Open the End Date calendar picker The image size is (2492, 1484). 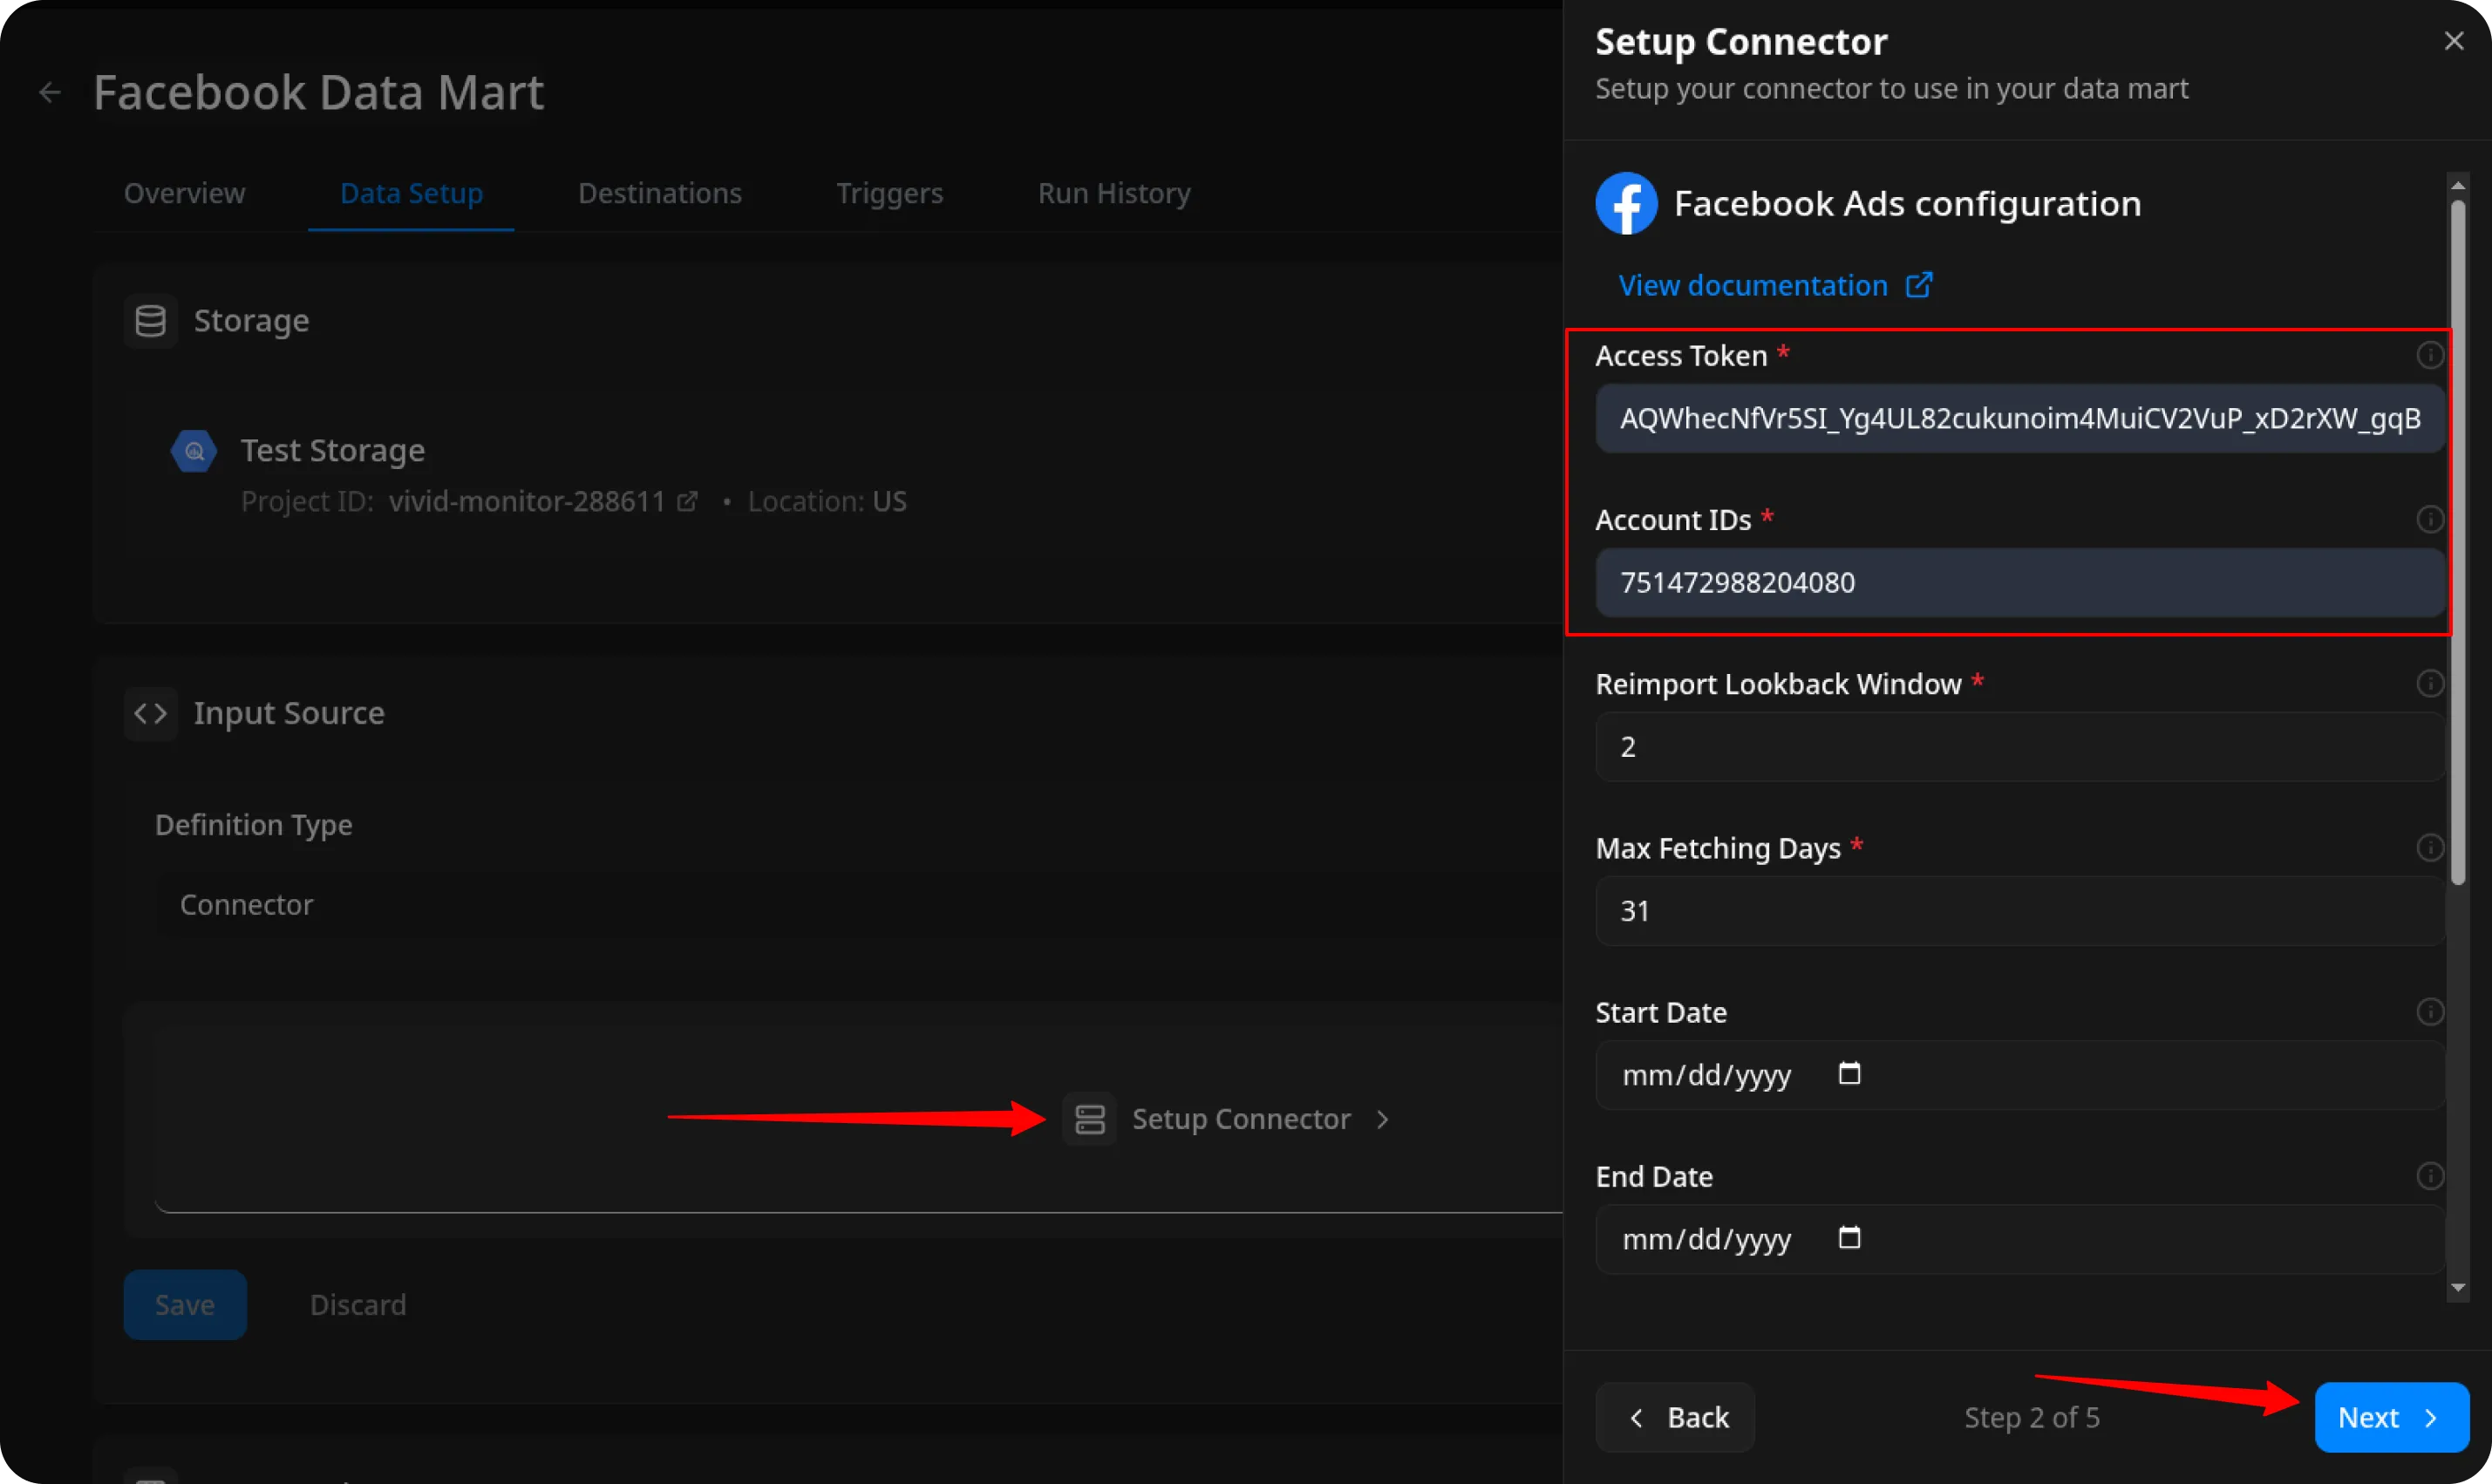(x=1849, y=1238)
